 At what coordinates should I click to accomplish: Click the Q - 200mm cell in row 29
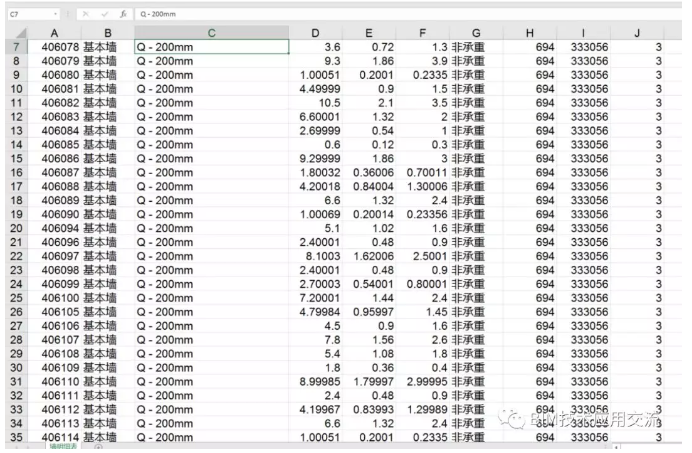click(211, 354)
